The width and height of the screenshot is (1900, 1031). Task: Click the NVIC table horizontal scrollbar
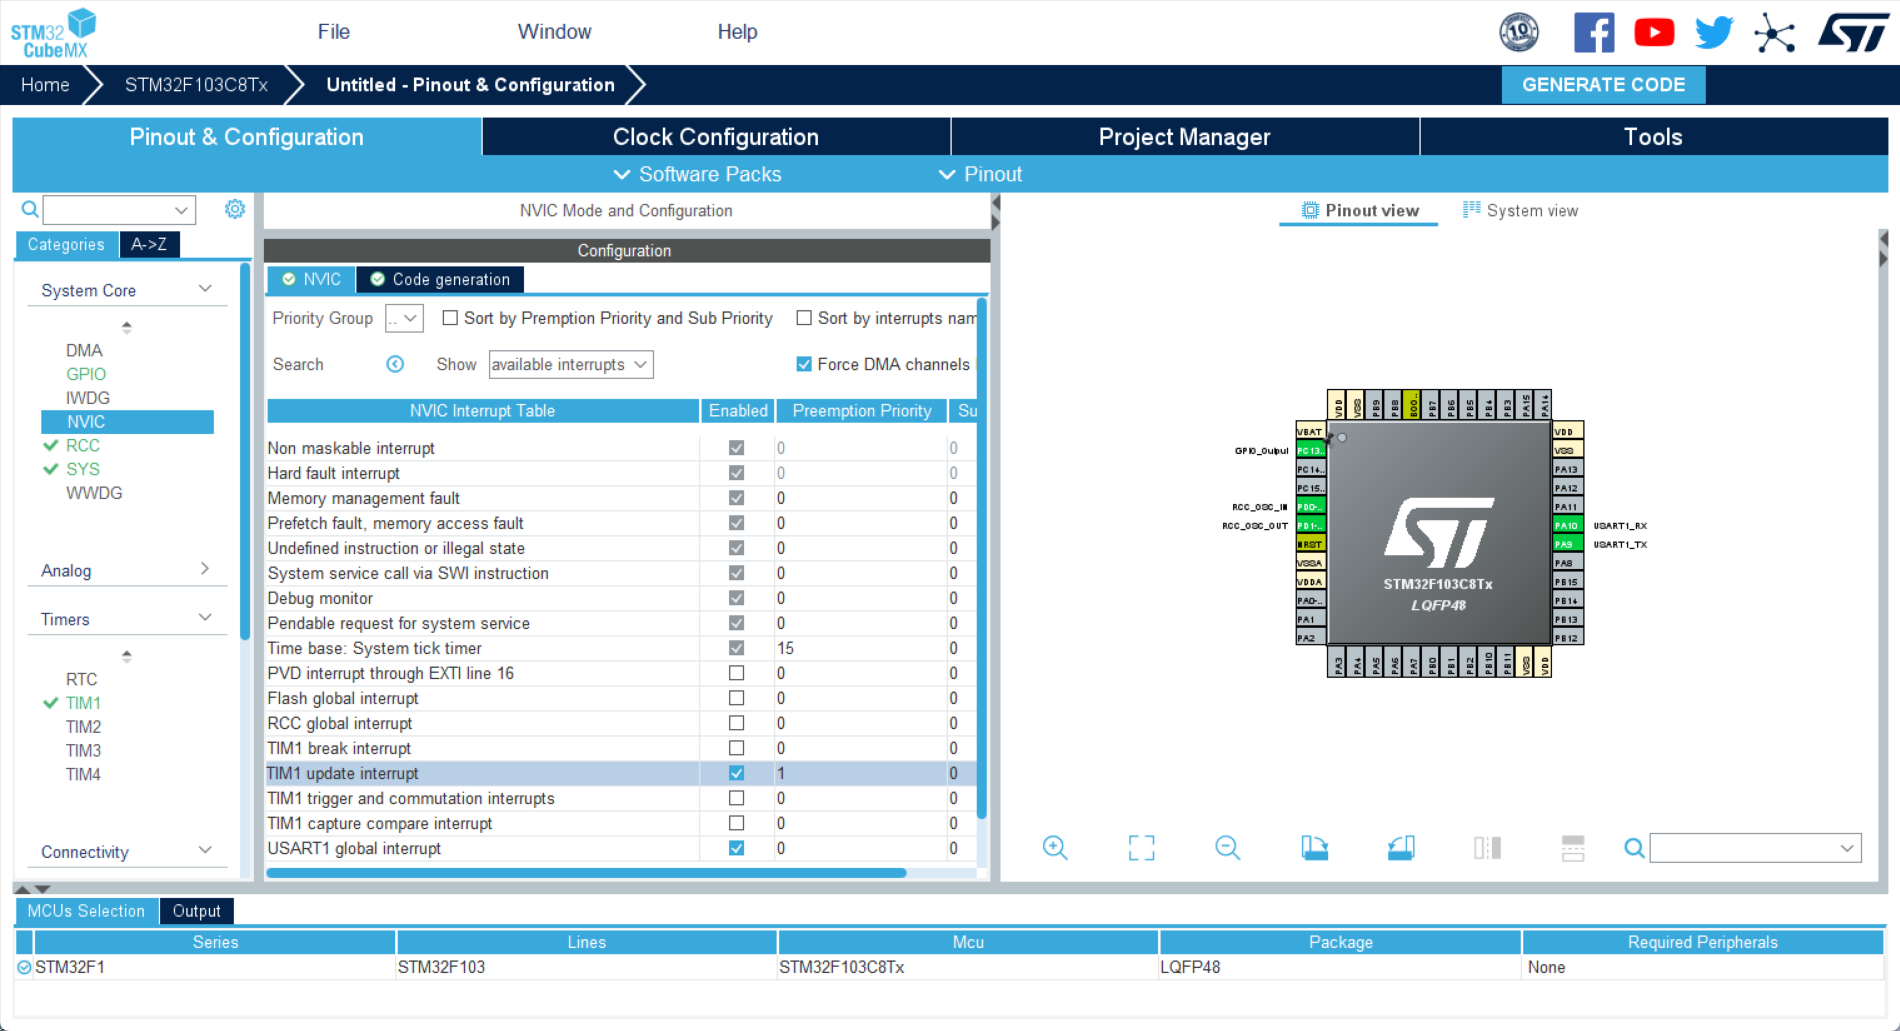(x=586, y=873)
